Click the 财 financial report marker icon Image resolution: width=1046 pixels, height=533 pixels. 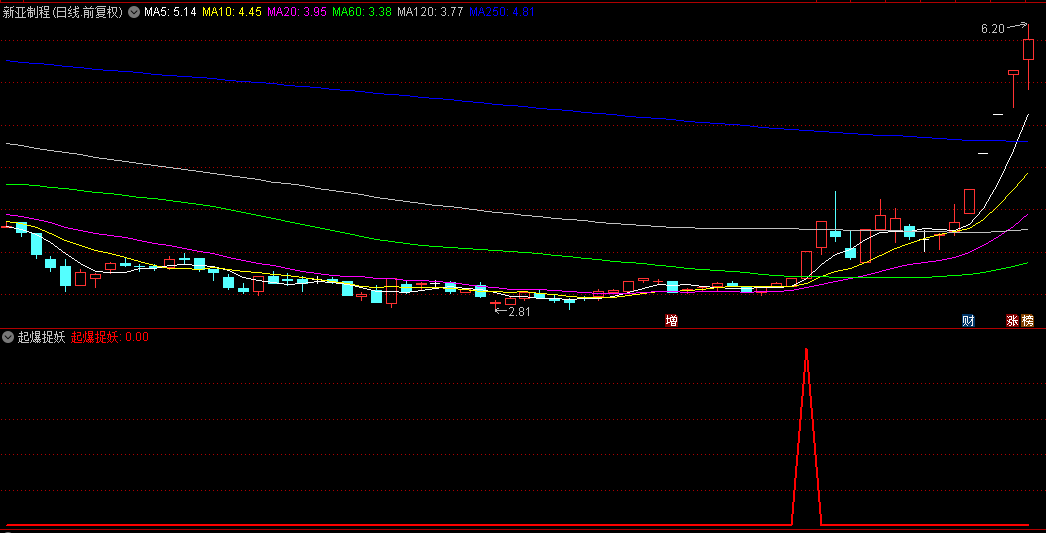tap(968, 321)
